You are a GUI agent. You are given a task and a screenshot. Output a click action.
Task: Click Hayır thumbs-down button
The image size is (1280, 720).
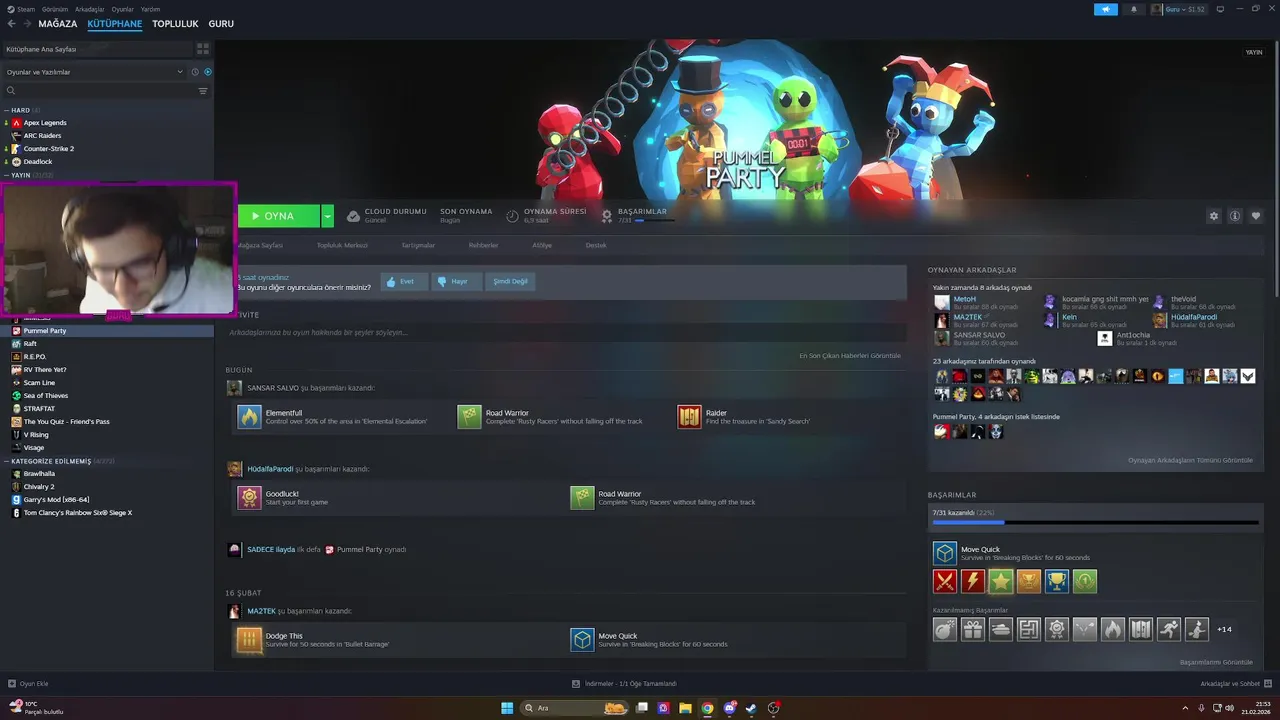(x=457, y=282)
